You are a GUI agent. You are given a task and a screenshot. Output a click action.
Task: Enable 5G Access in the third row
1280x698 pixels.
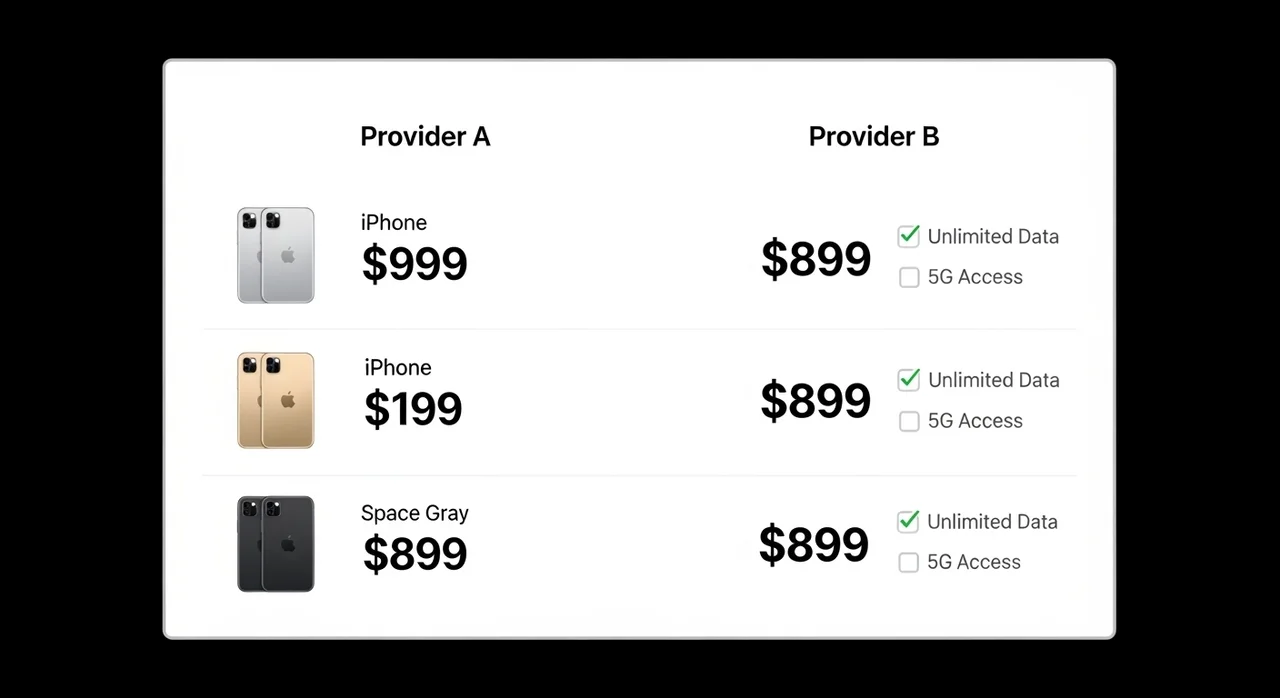tap(908, 562)
